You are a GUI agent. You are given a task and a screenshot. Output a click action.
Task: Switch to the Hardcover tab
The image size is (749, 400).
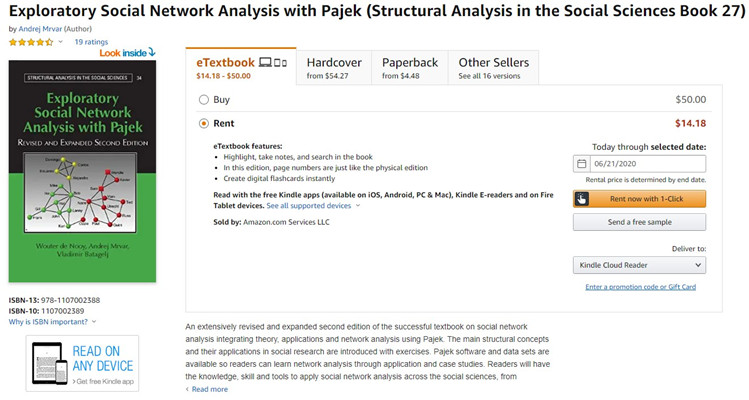tap(334, 68)
